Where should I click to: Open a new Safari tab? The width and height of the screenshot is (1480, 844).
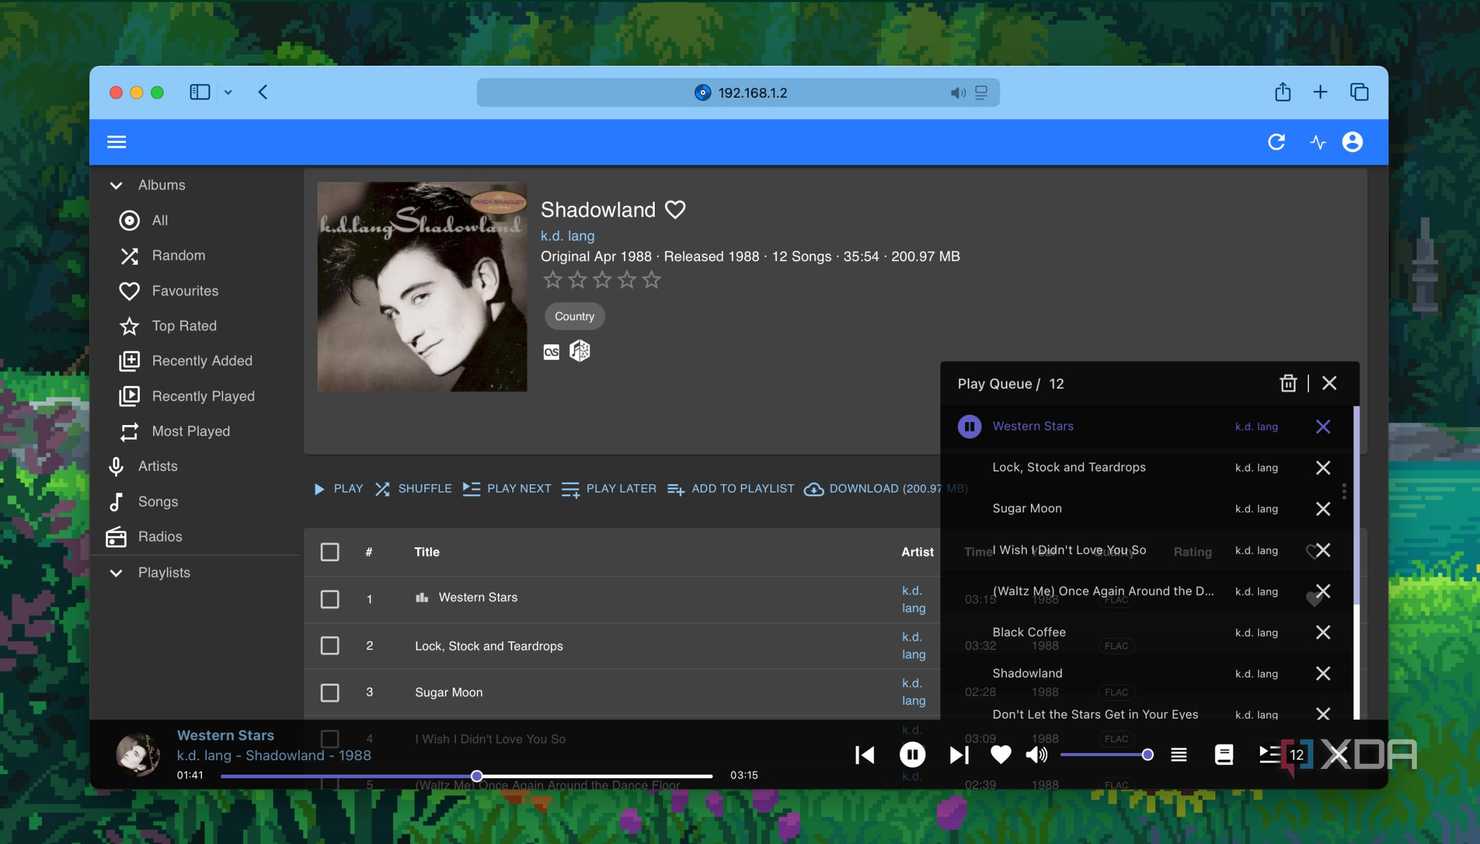coord(1320,92)
